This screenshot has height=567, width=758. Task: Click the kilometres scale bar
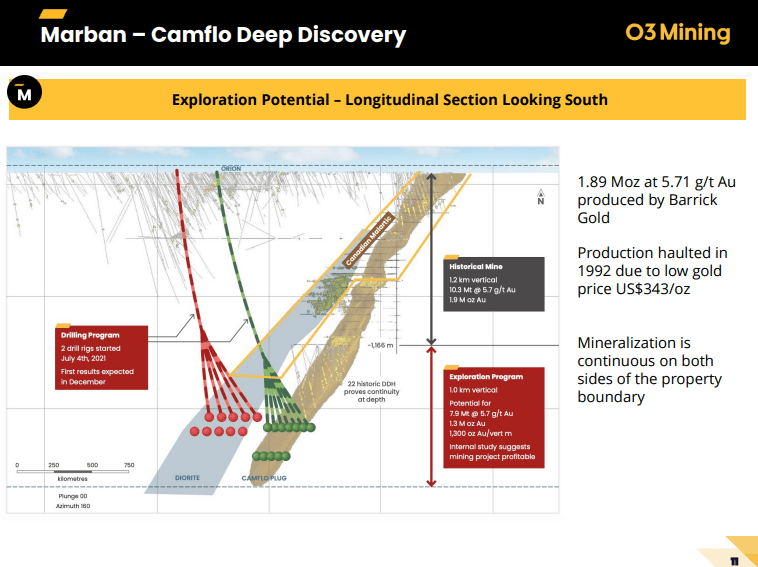(x=73, y=471)
